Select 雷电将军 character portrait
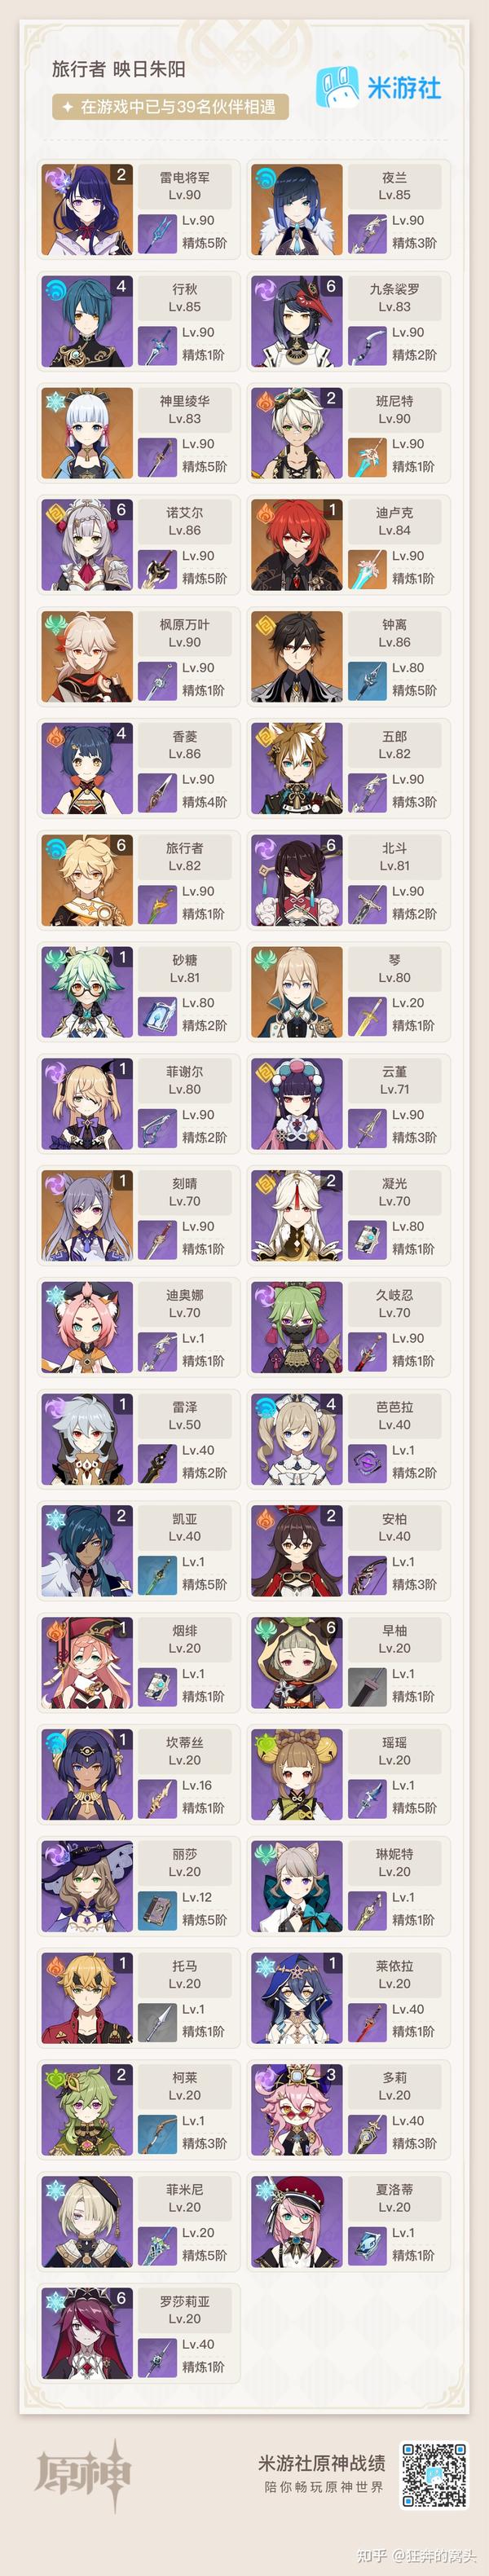 click(x=87, y=209)
